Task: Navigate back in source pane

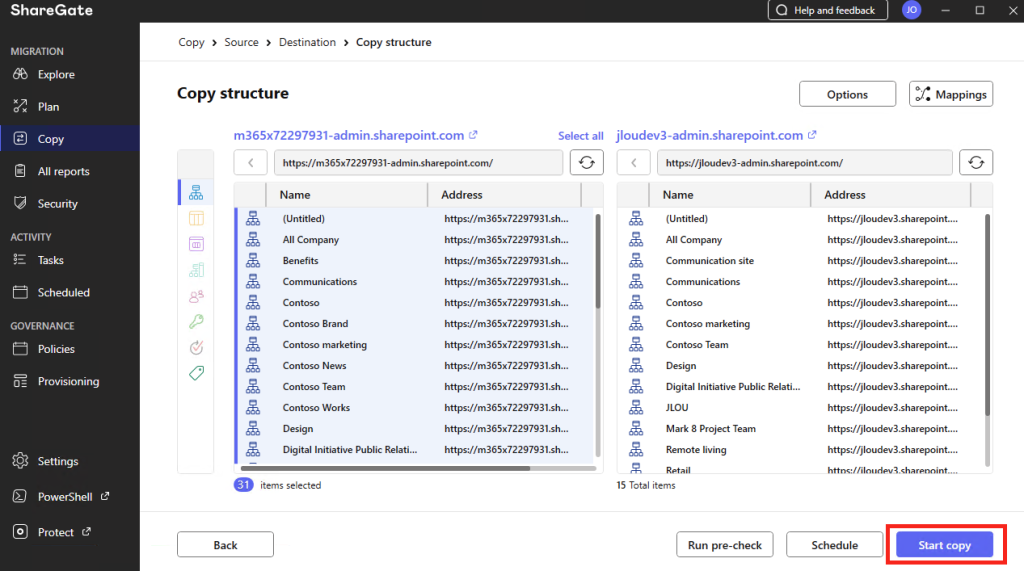Action: (251, 163)
